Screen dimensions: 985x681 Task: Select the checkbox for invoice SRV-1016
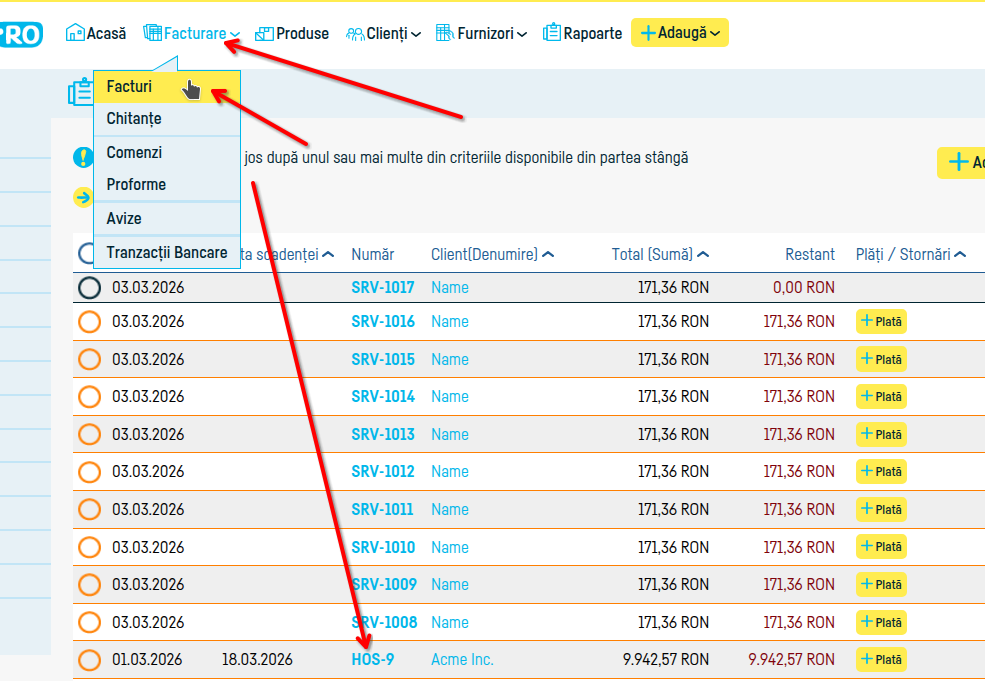[90, 322]
